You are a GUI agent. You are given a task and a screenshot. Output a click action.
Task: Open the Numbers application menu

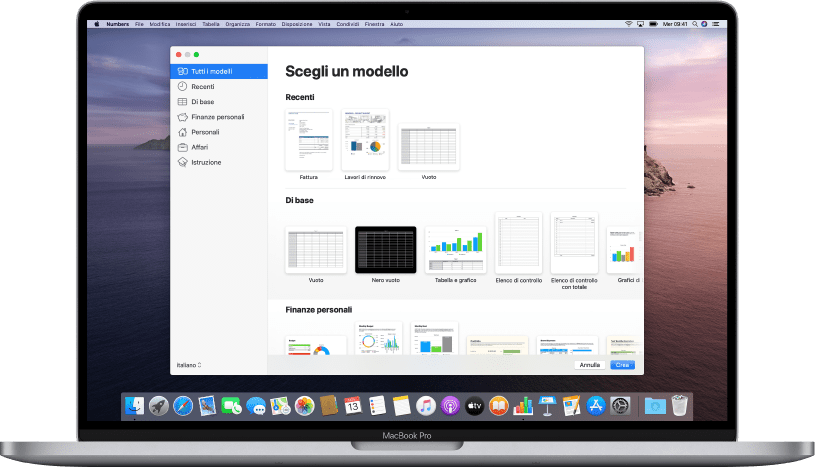[x=118, y=24]
